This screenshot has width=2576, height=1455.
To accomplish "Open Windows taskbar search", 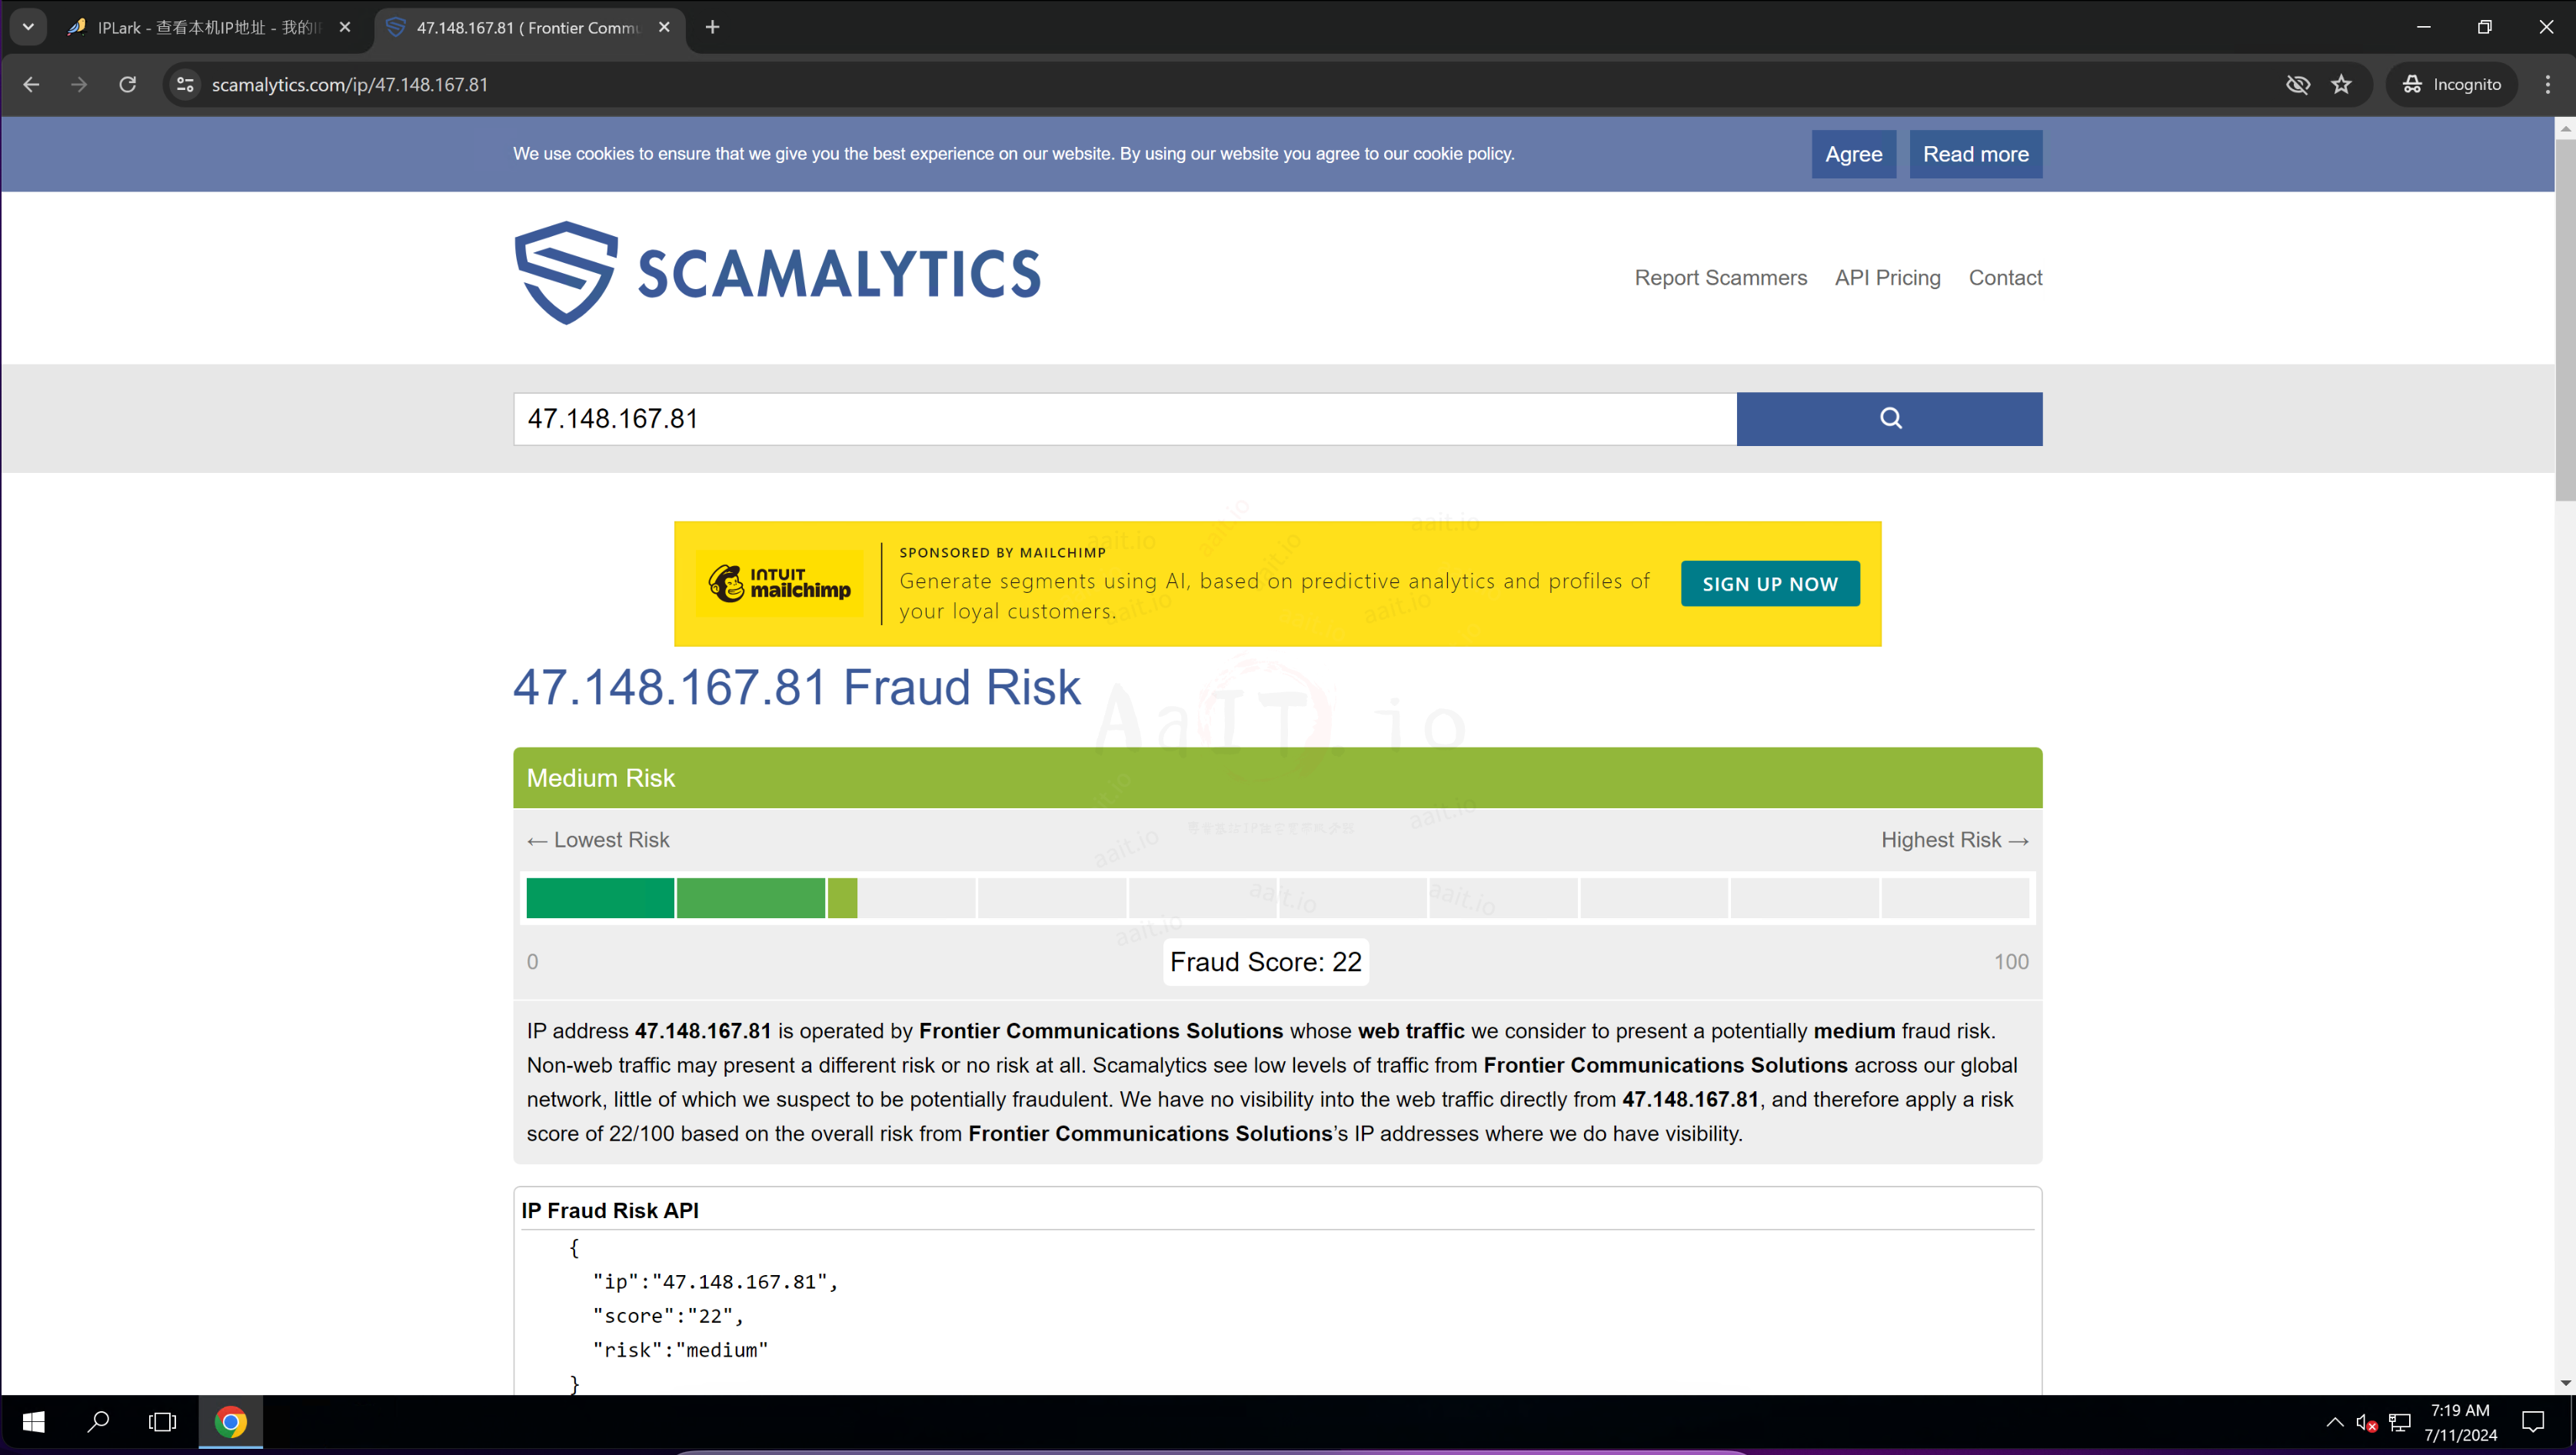I will click(98, 1422).
